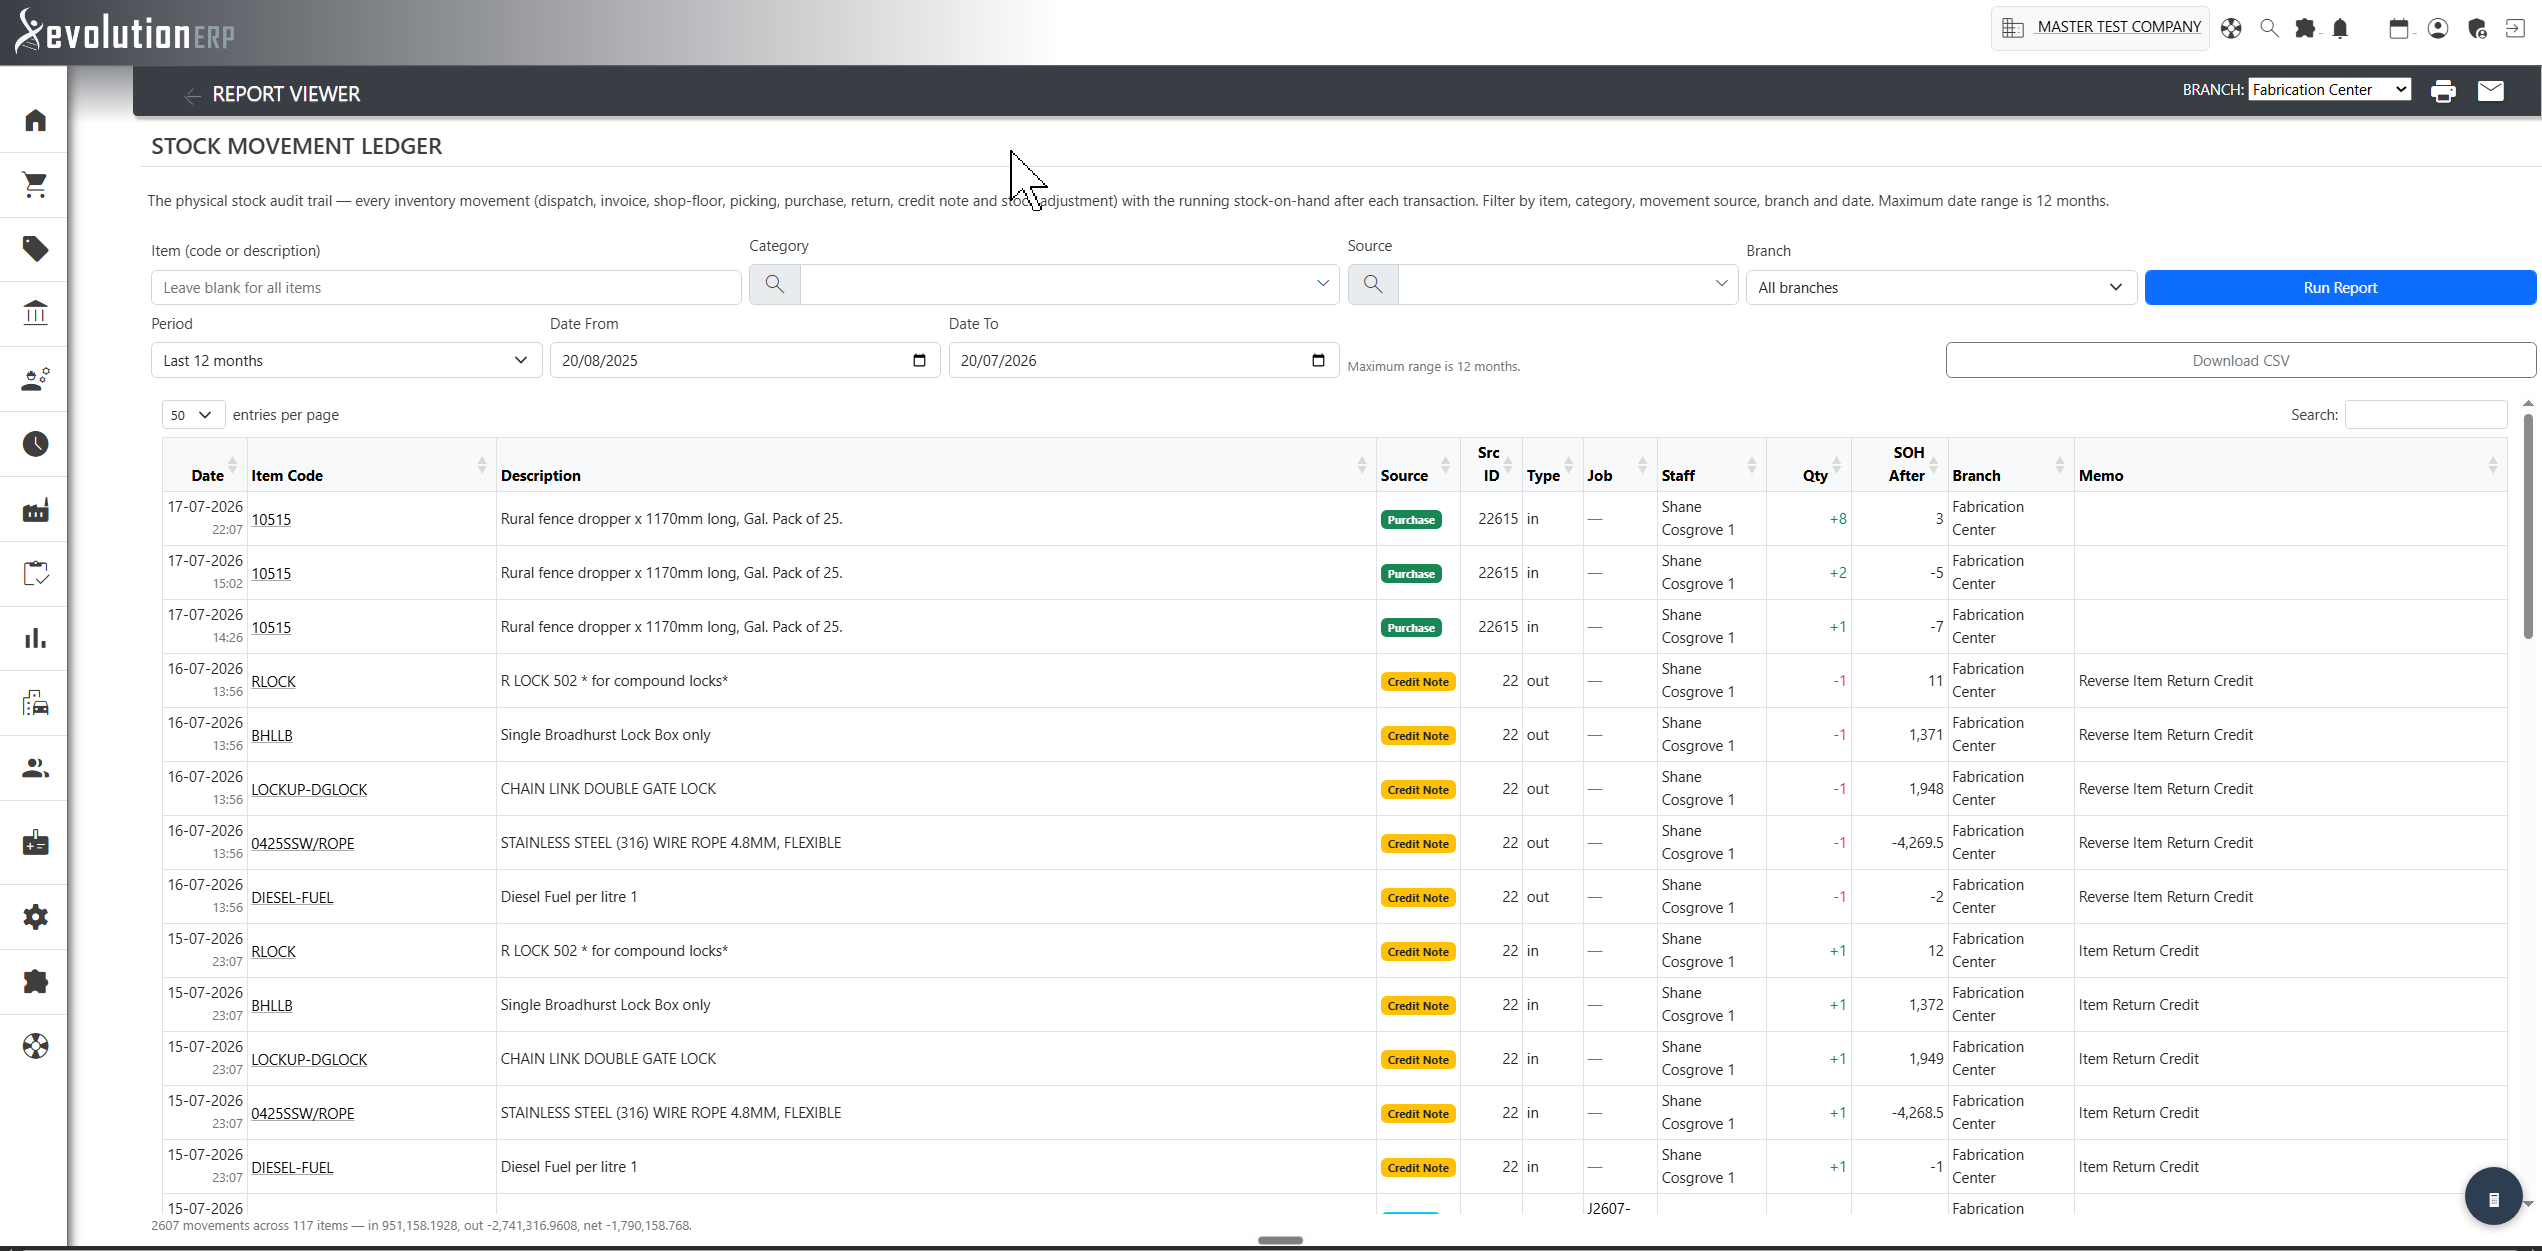Open the puzzle piece add-ons in sidebar
This screenshot has width=2542, height=1251.
click(x=35, y=982)
